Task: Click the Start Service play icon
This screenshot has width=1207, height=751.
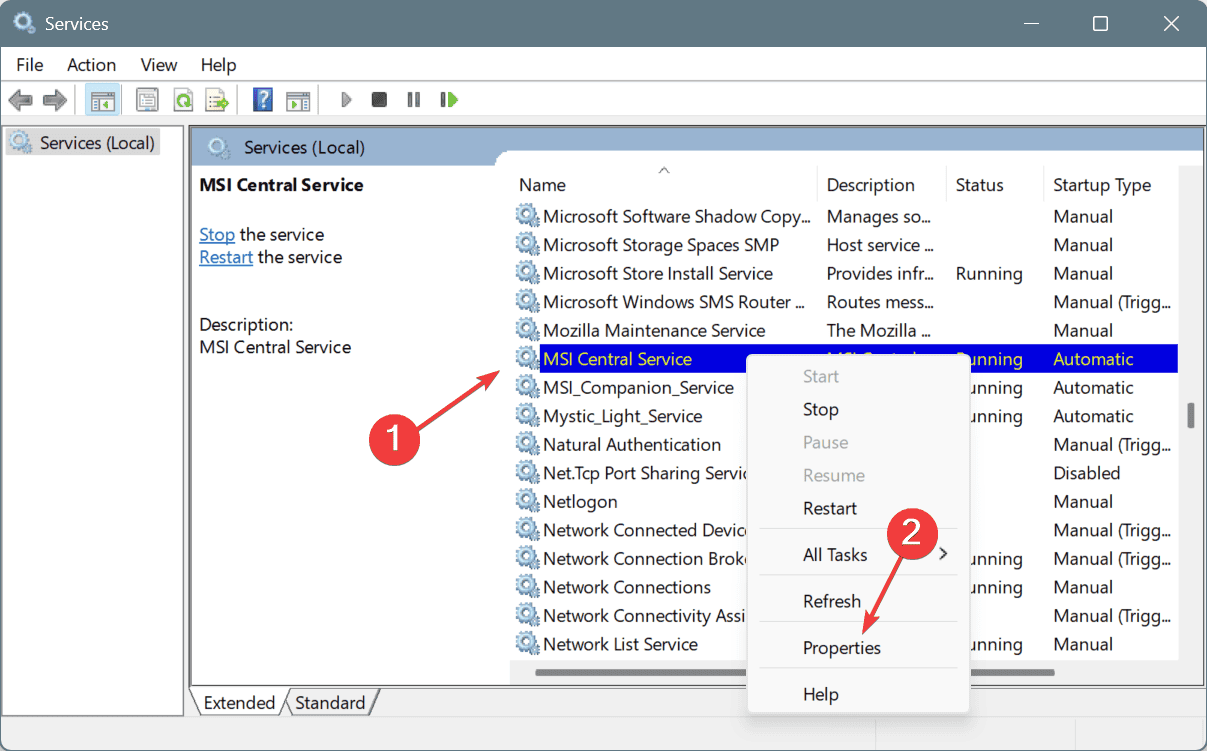Action: 346,100
